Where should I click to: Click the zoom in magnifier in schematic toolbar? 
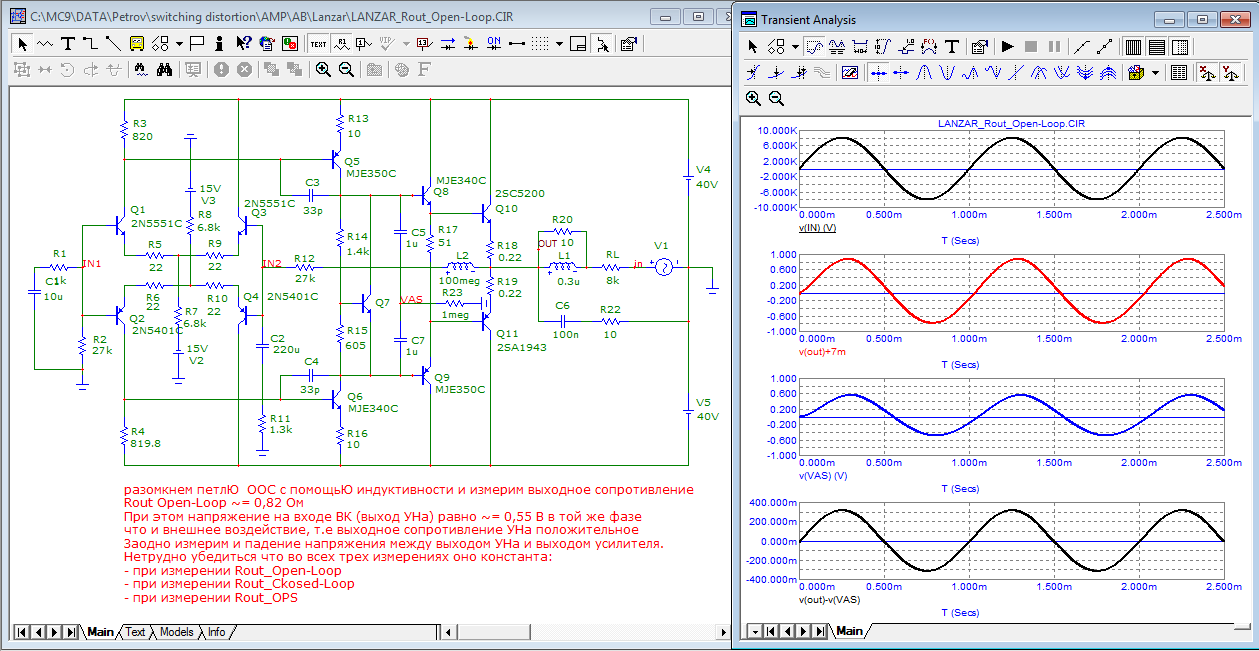(x=323, y=70)
